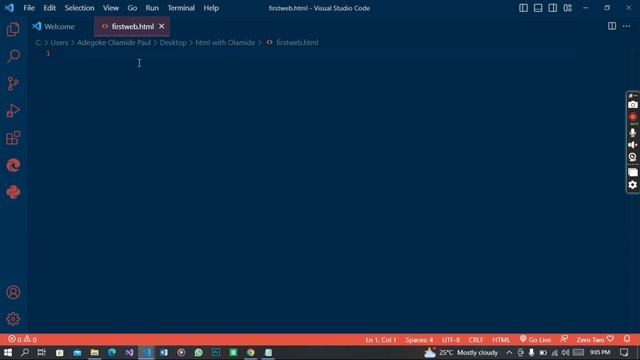640x360 pixels.
Task: Start Go Live server from status bar
Action: (535, 340)
